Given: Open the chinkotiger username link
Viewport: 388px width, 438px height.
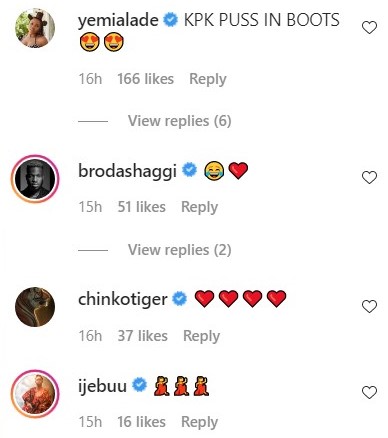Looking at the screenshot, I should pyautogui.click(x=123, y=299).
